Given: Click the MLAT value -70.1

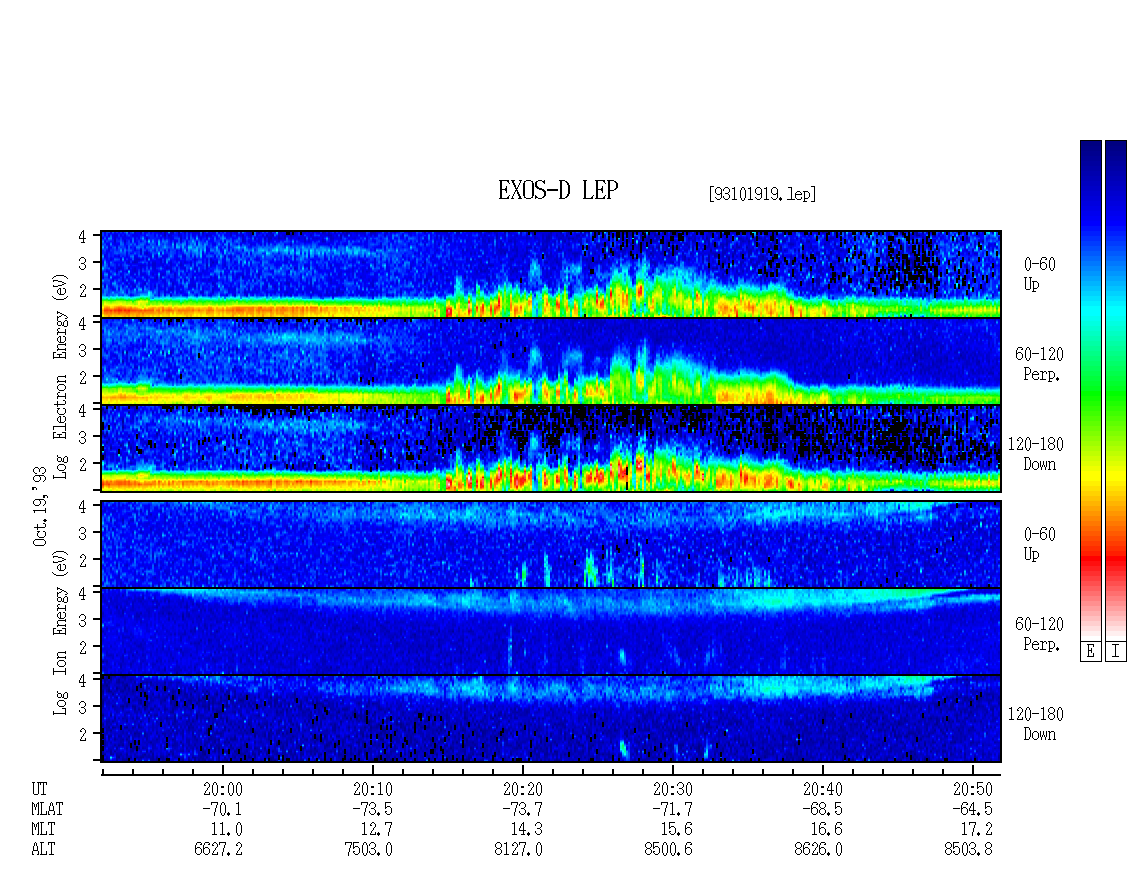Looking at the screenshot, I should pos(223,809).
